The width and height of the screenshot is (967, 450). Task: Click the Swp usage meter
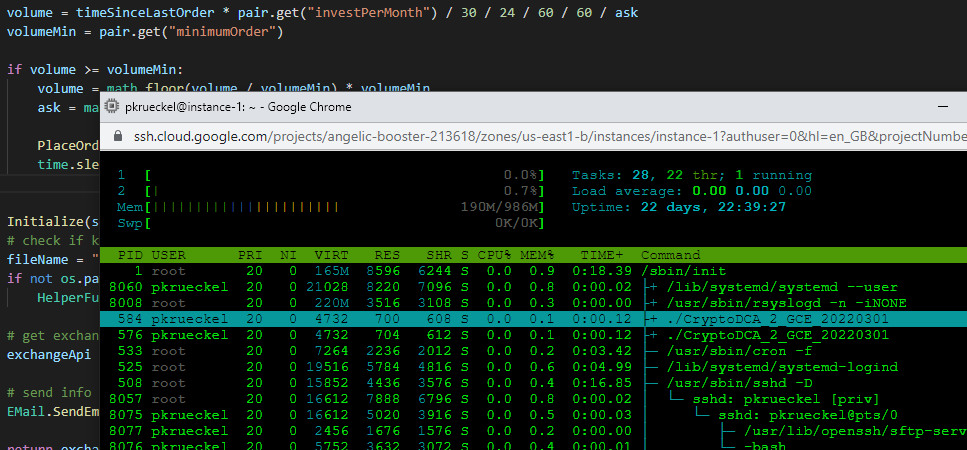coord(331,223)
